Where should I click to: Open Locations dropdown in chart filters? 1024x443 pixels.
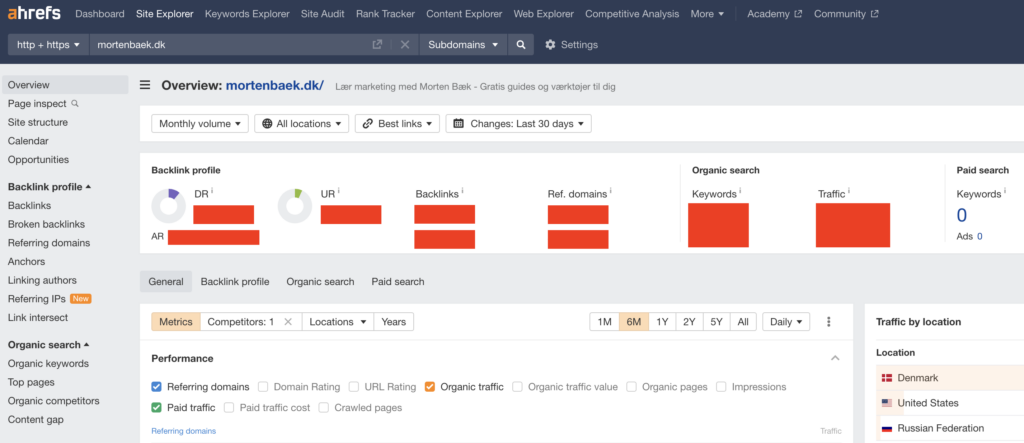(x=338, y=321)
